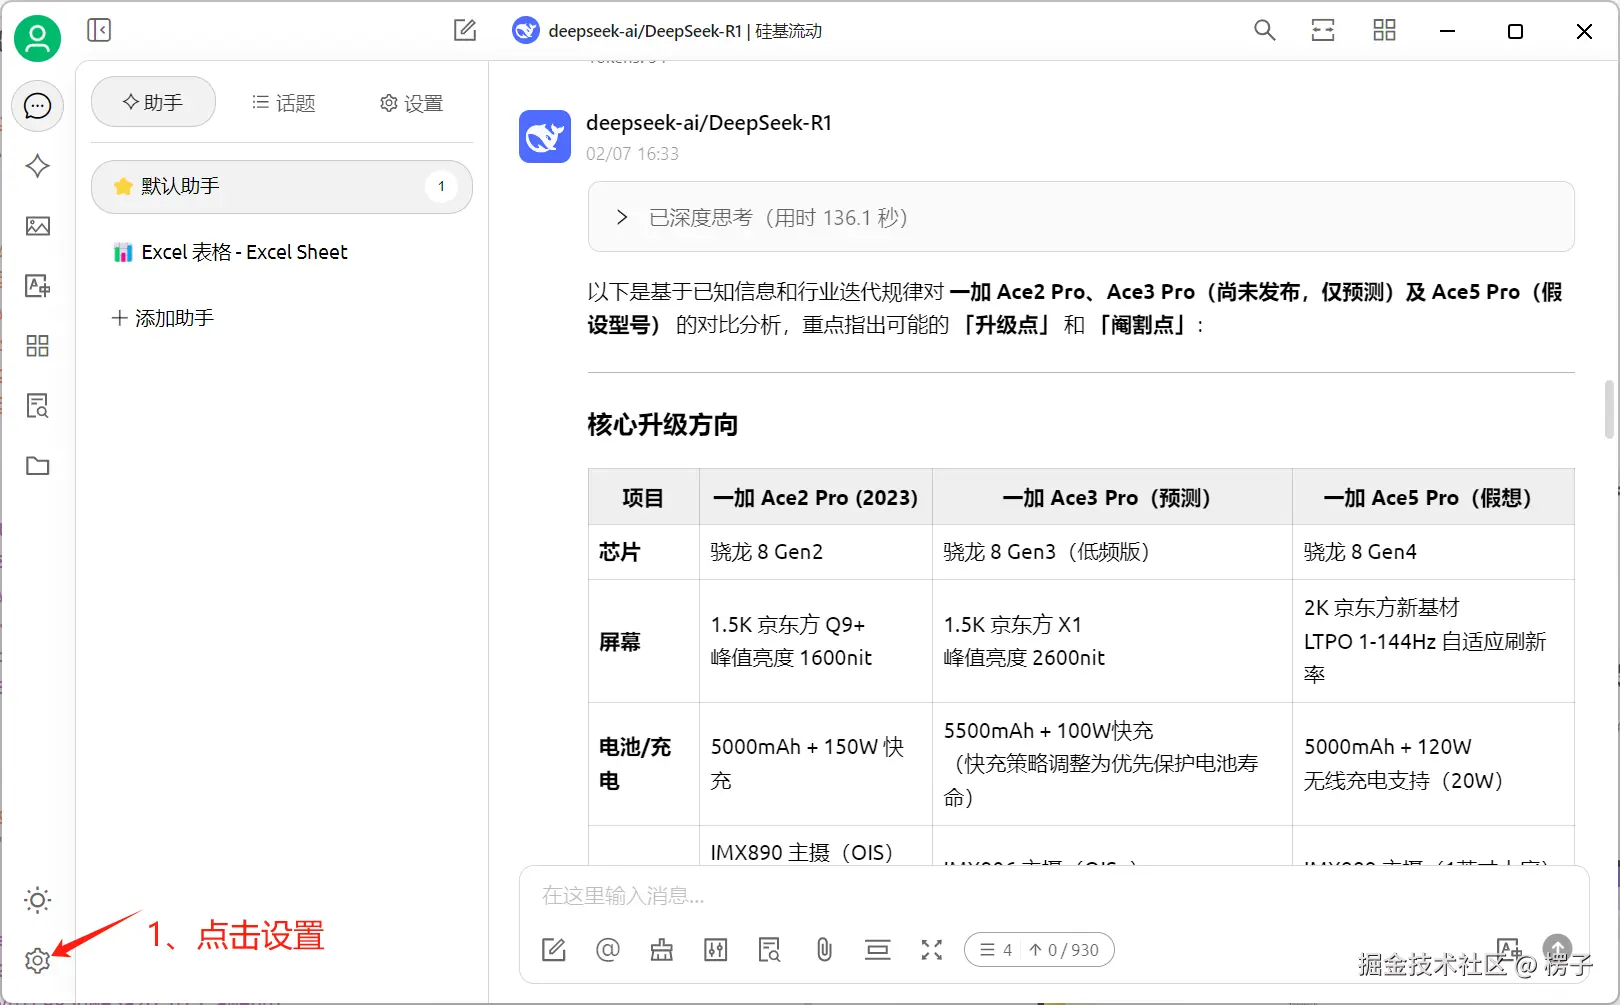
Task: Open the translate page in sidebar
Action: pyautogui.click(x=38, y=286)
